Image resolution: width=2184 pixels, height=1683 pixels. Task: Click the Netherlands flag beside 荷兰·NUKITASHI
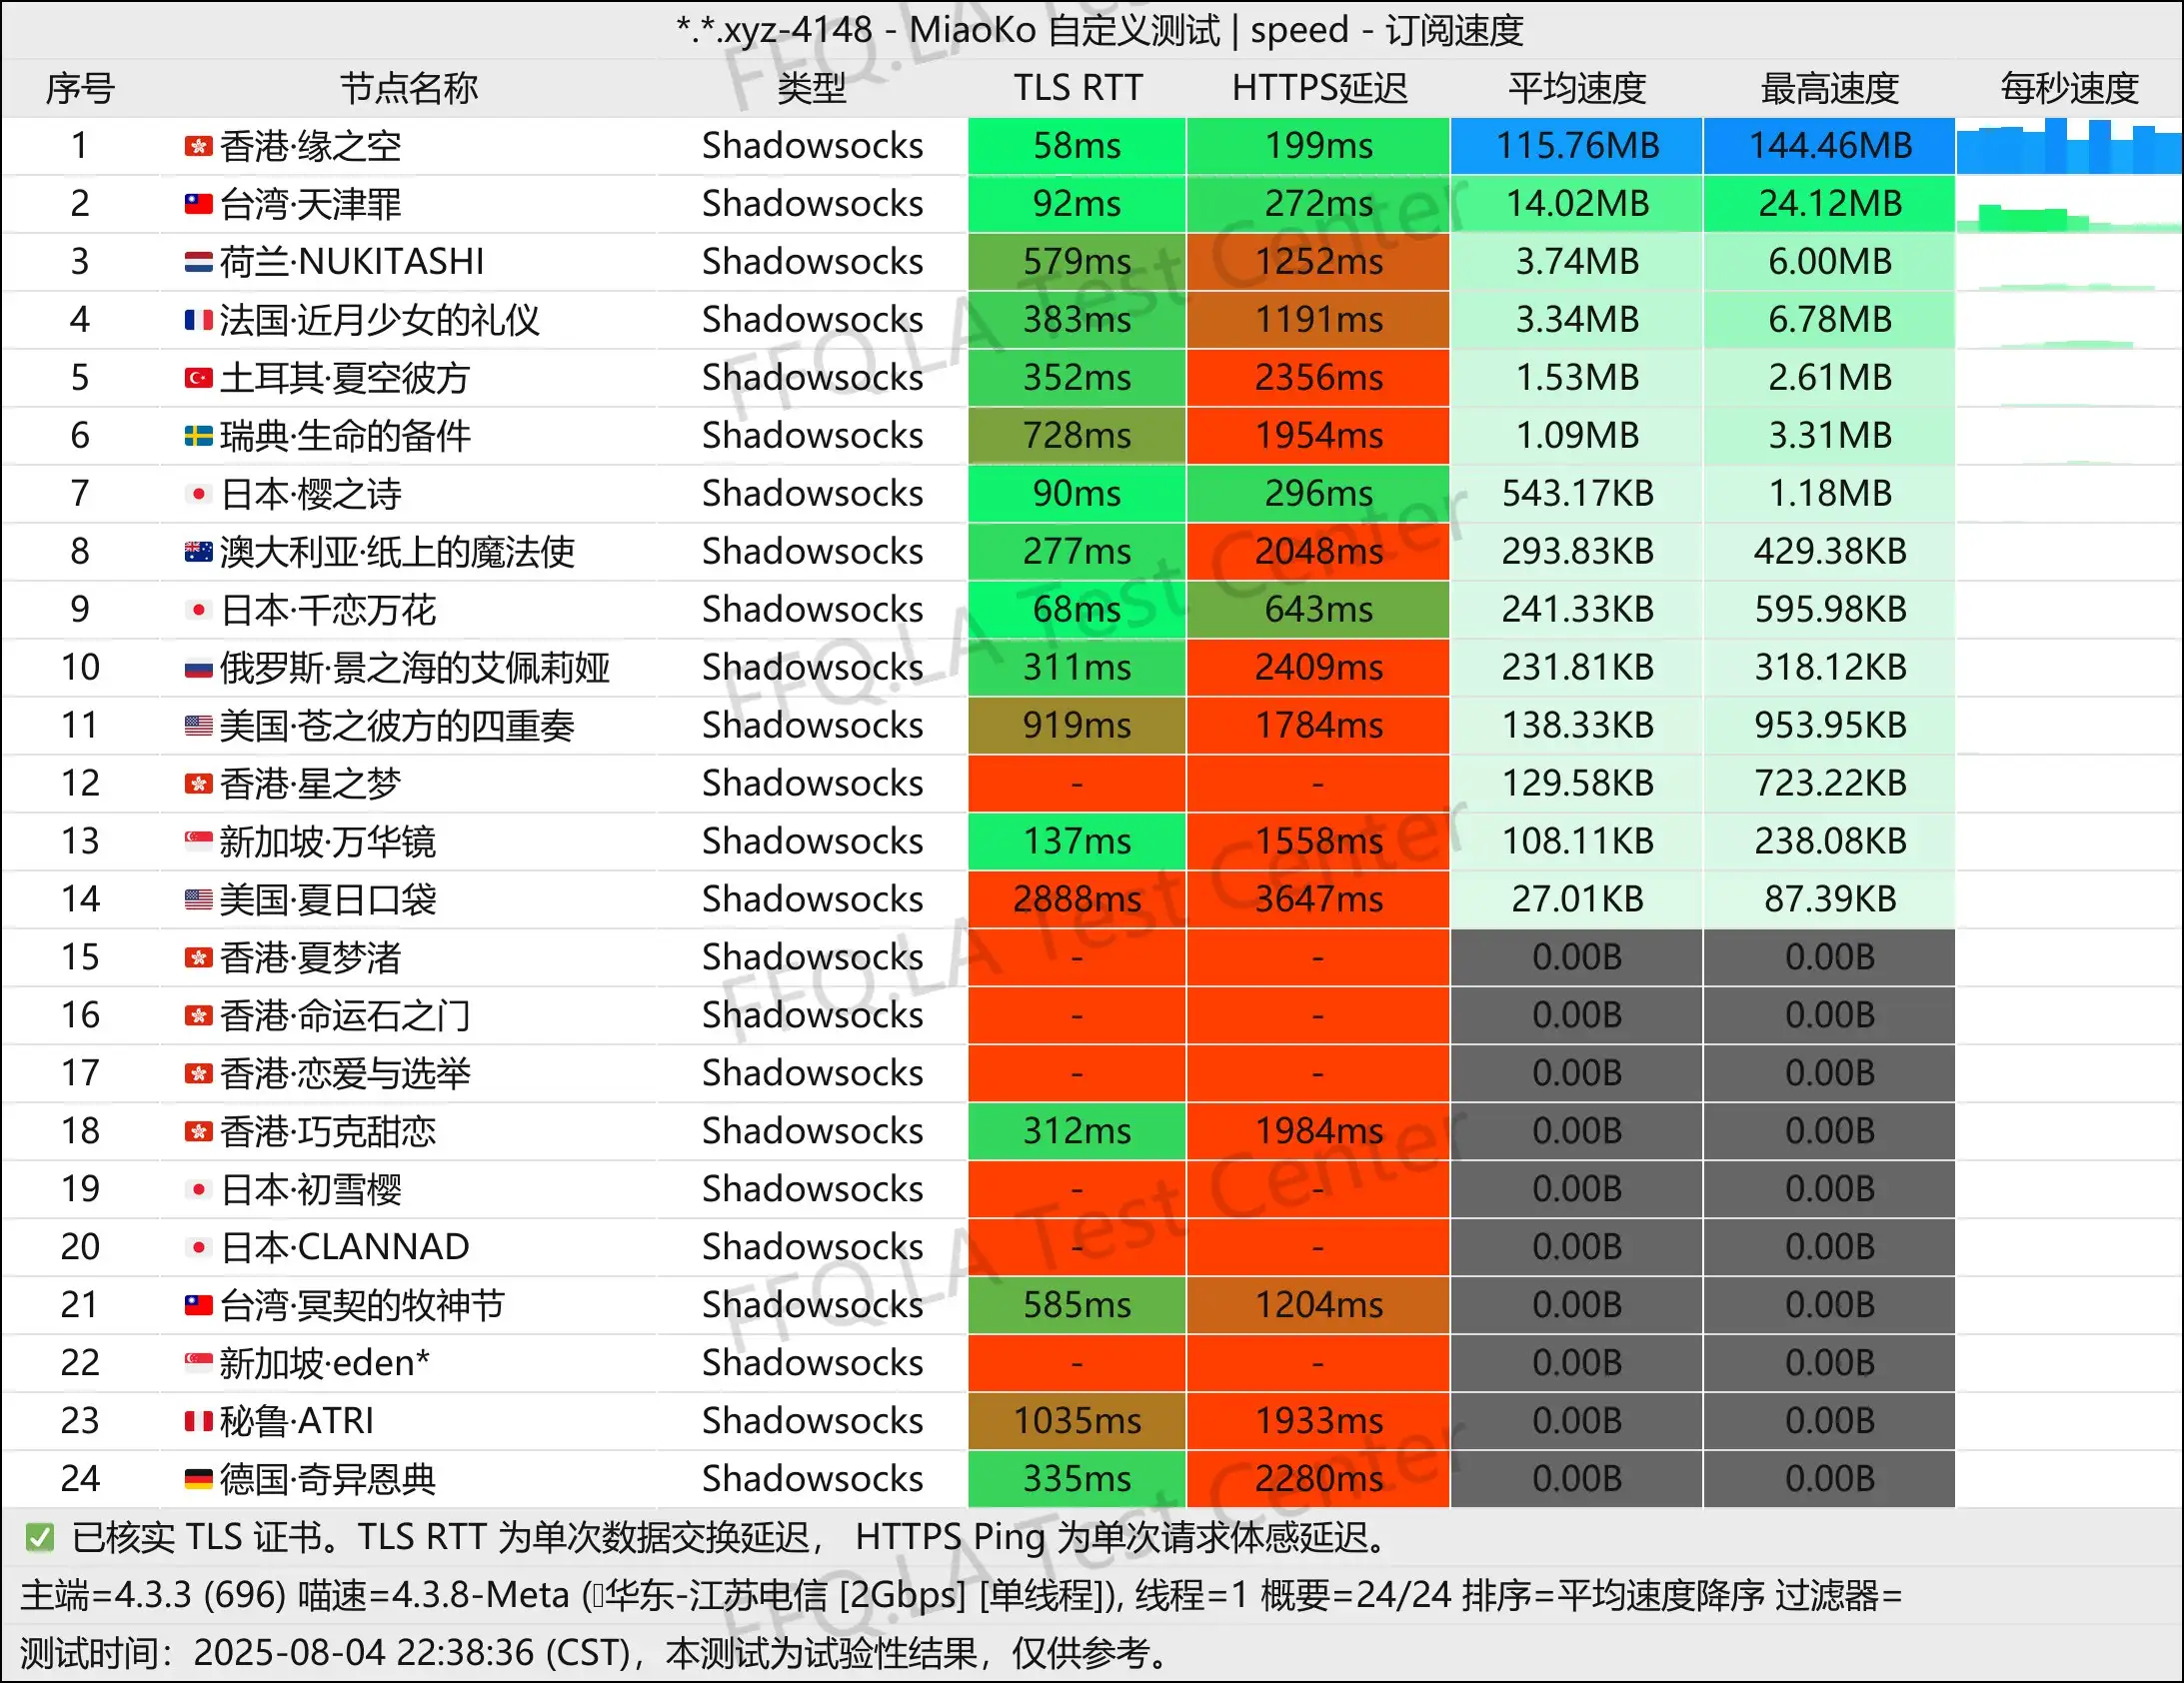tap(198, 263)
